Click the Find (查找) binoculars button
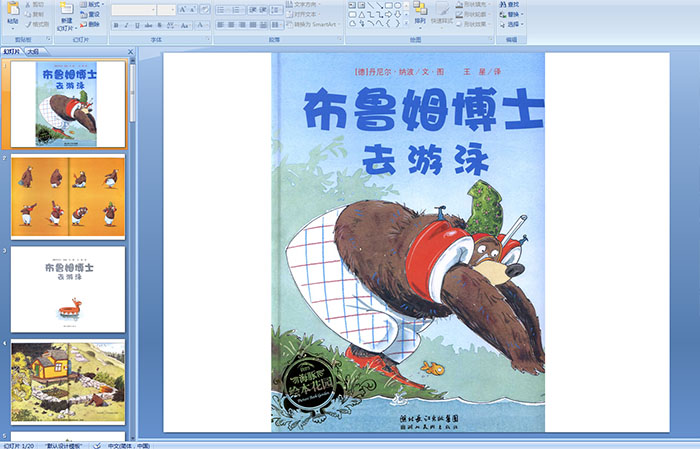The height and width of the screenshot is (449, 700). (509, 4)
